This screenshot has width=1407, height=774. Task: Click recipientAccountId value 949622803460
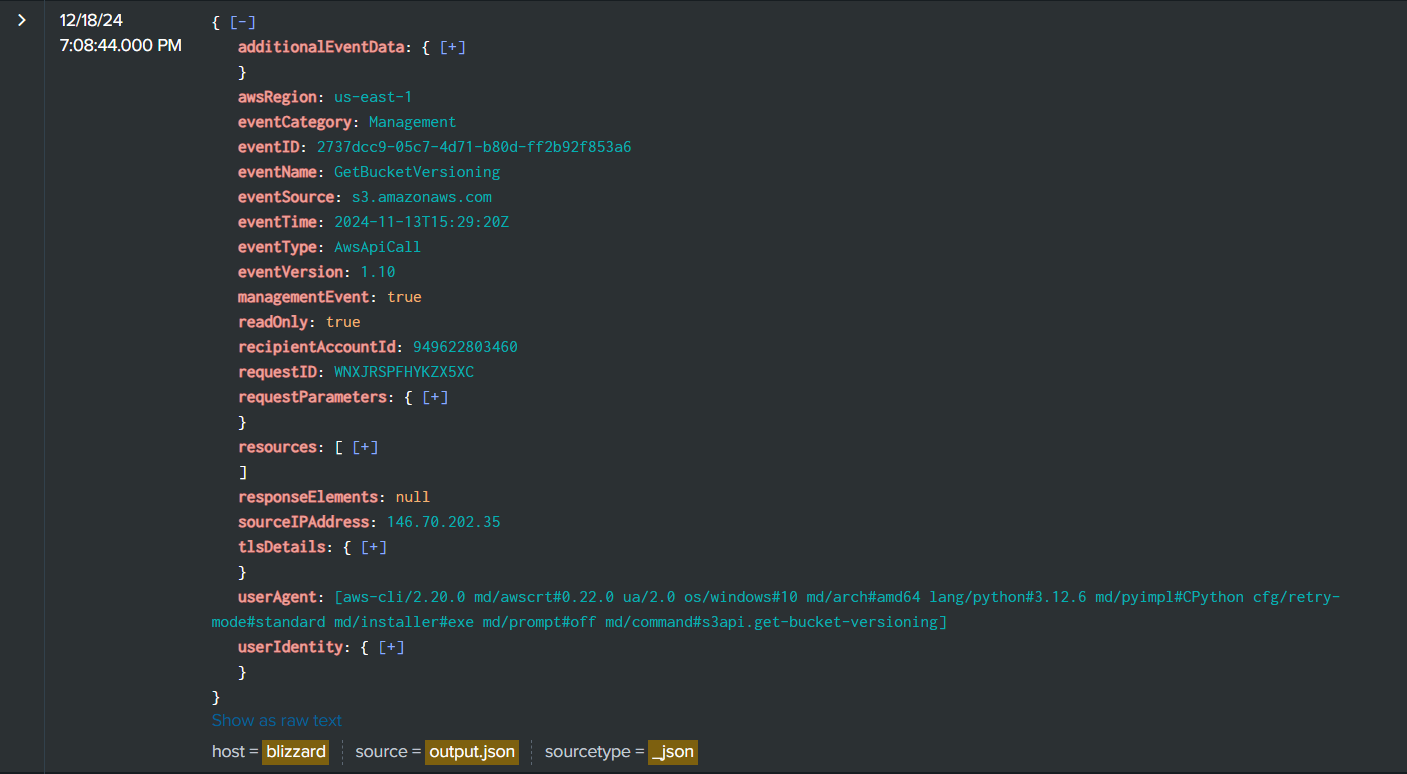click(465, 347)
